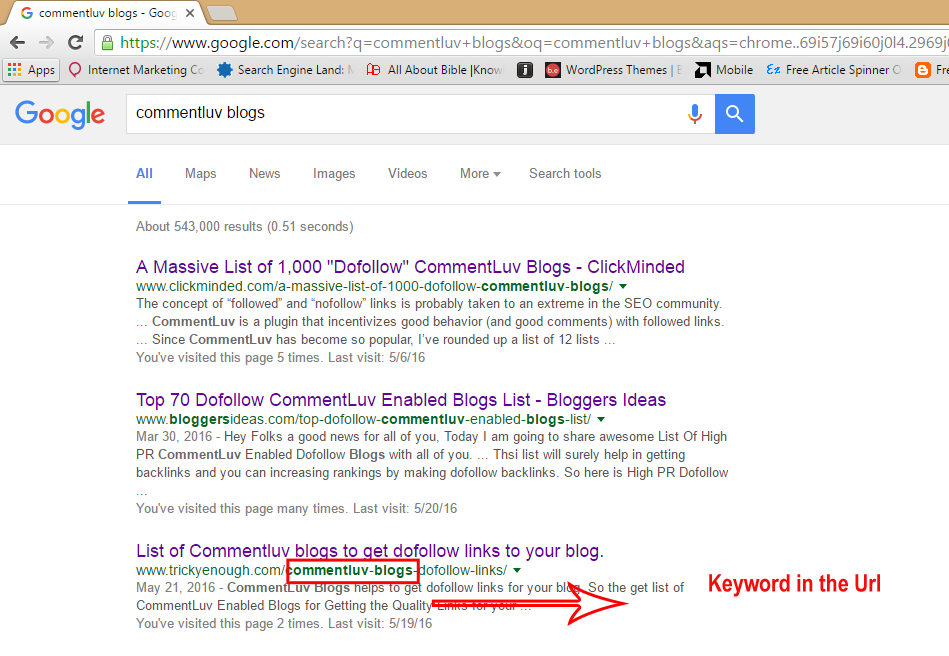Open Internet Marketing bookmark
This screenshot has height=656, width=949.
tap(136, 70)
